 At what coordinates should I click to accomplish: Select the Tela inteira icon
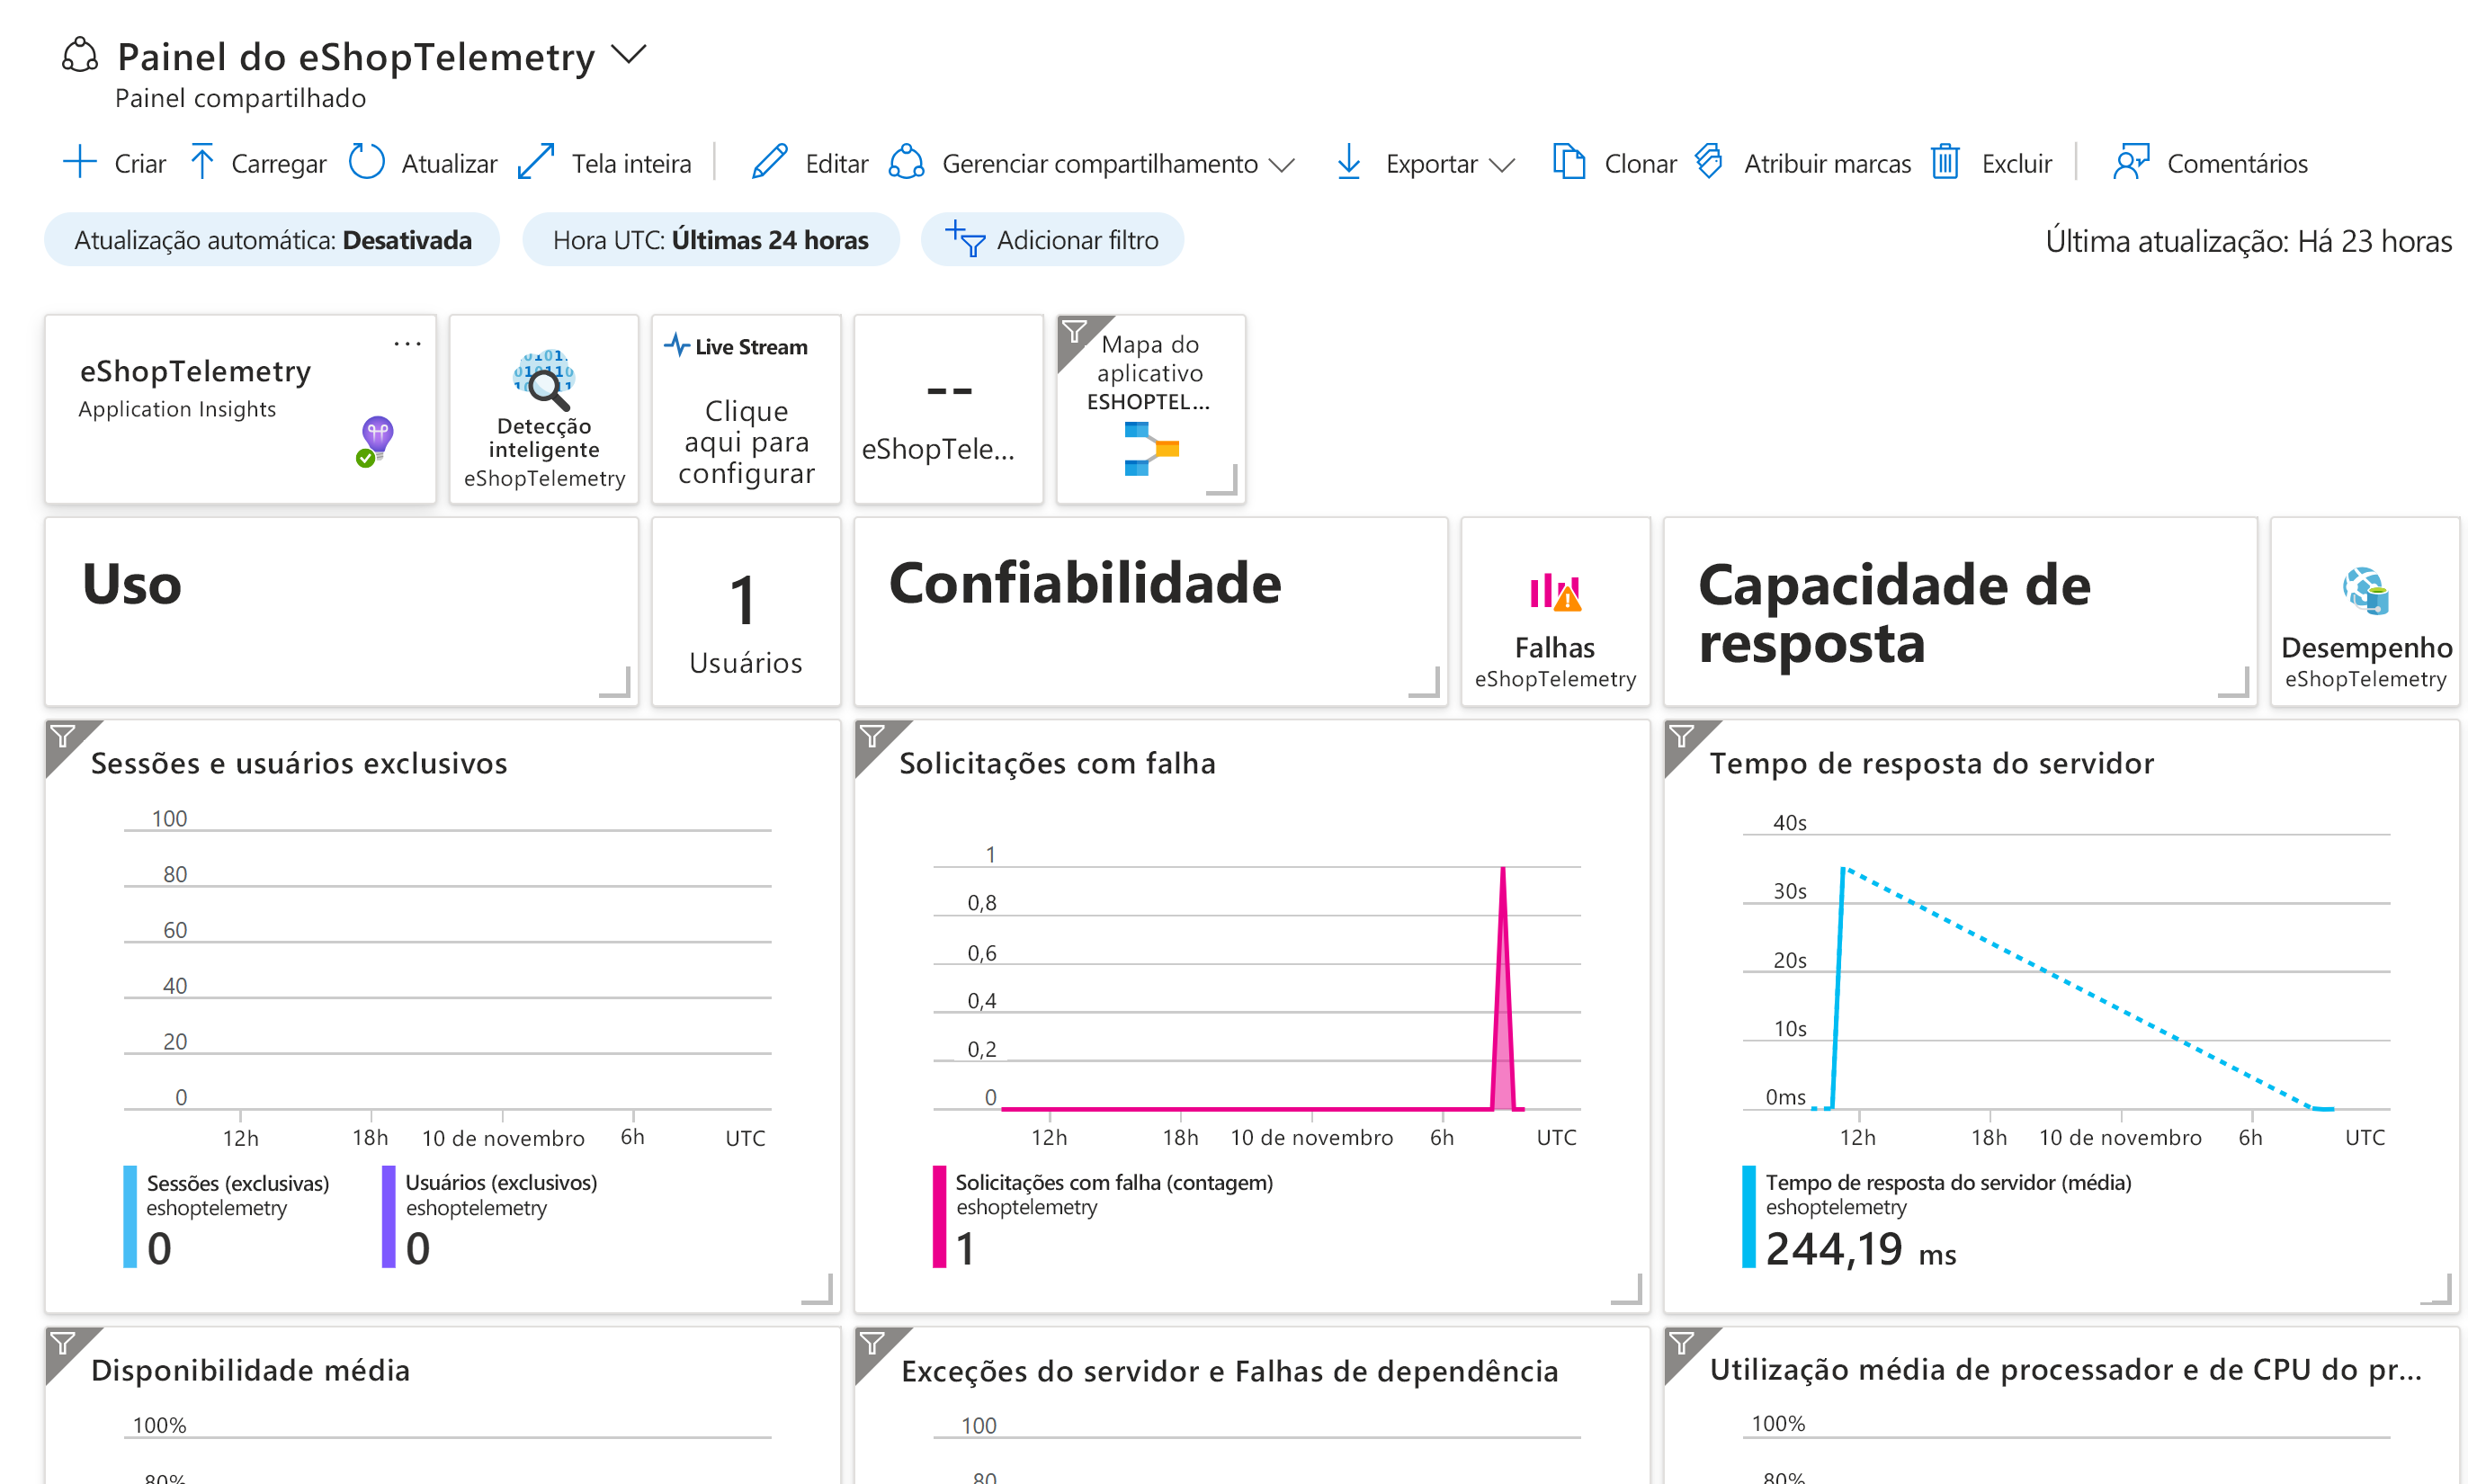(x=538, y=161)
